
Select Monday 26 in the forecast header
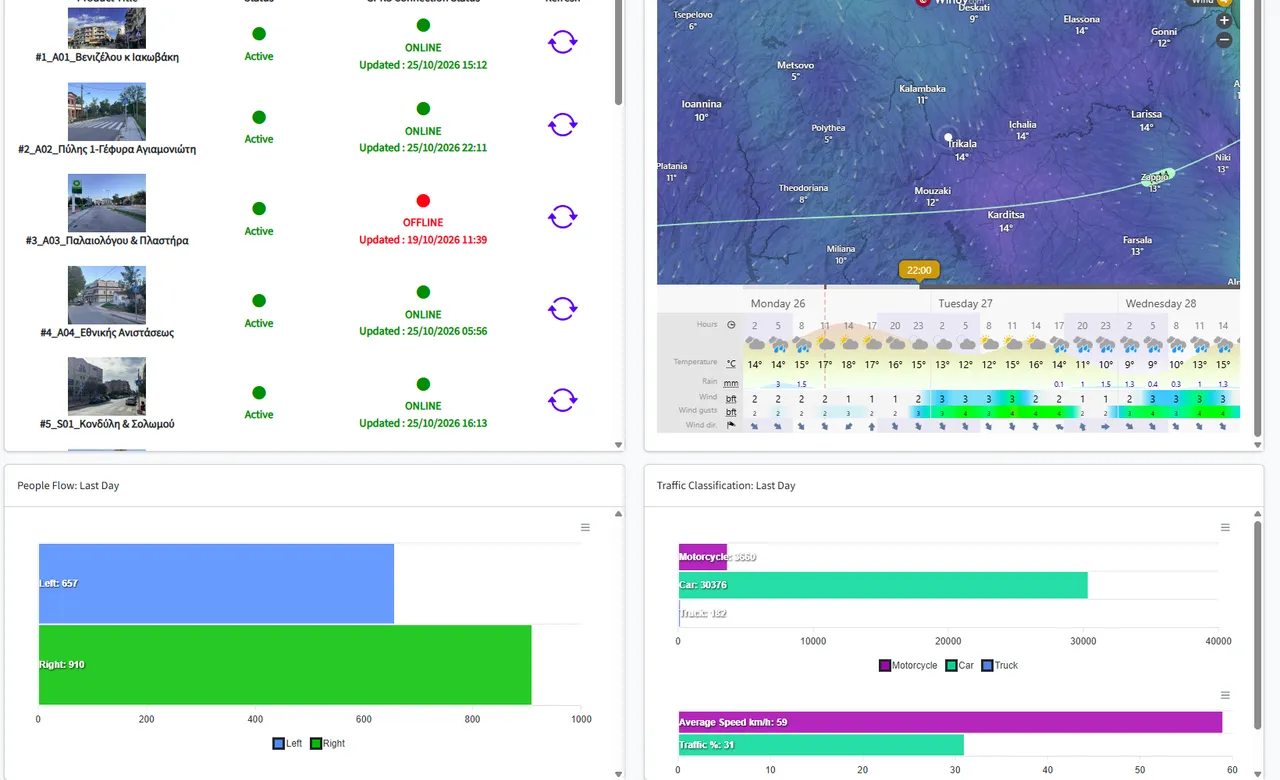click(778, 304)
